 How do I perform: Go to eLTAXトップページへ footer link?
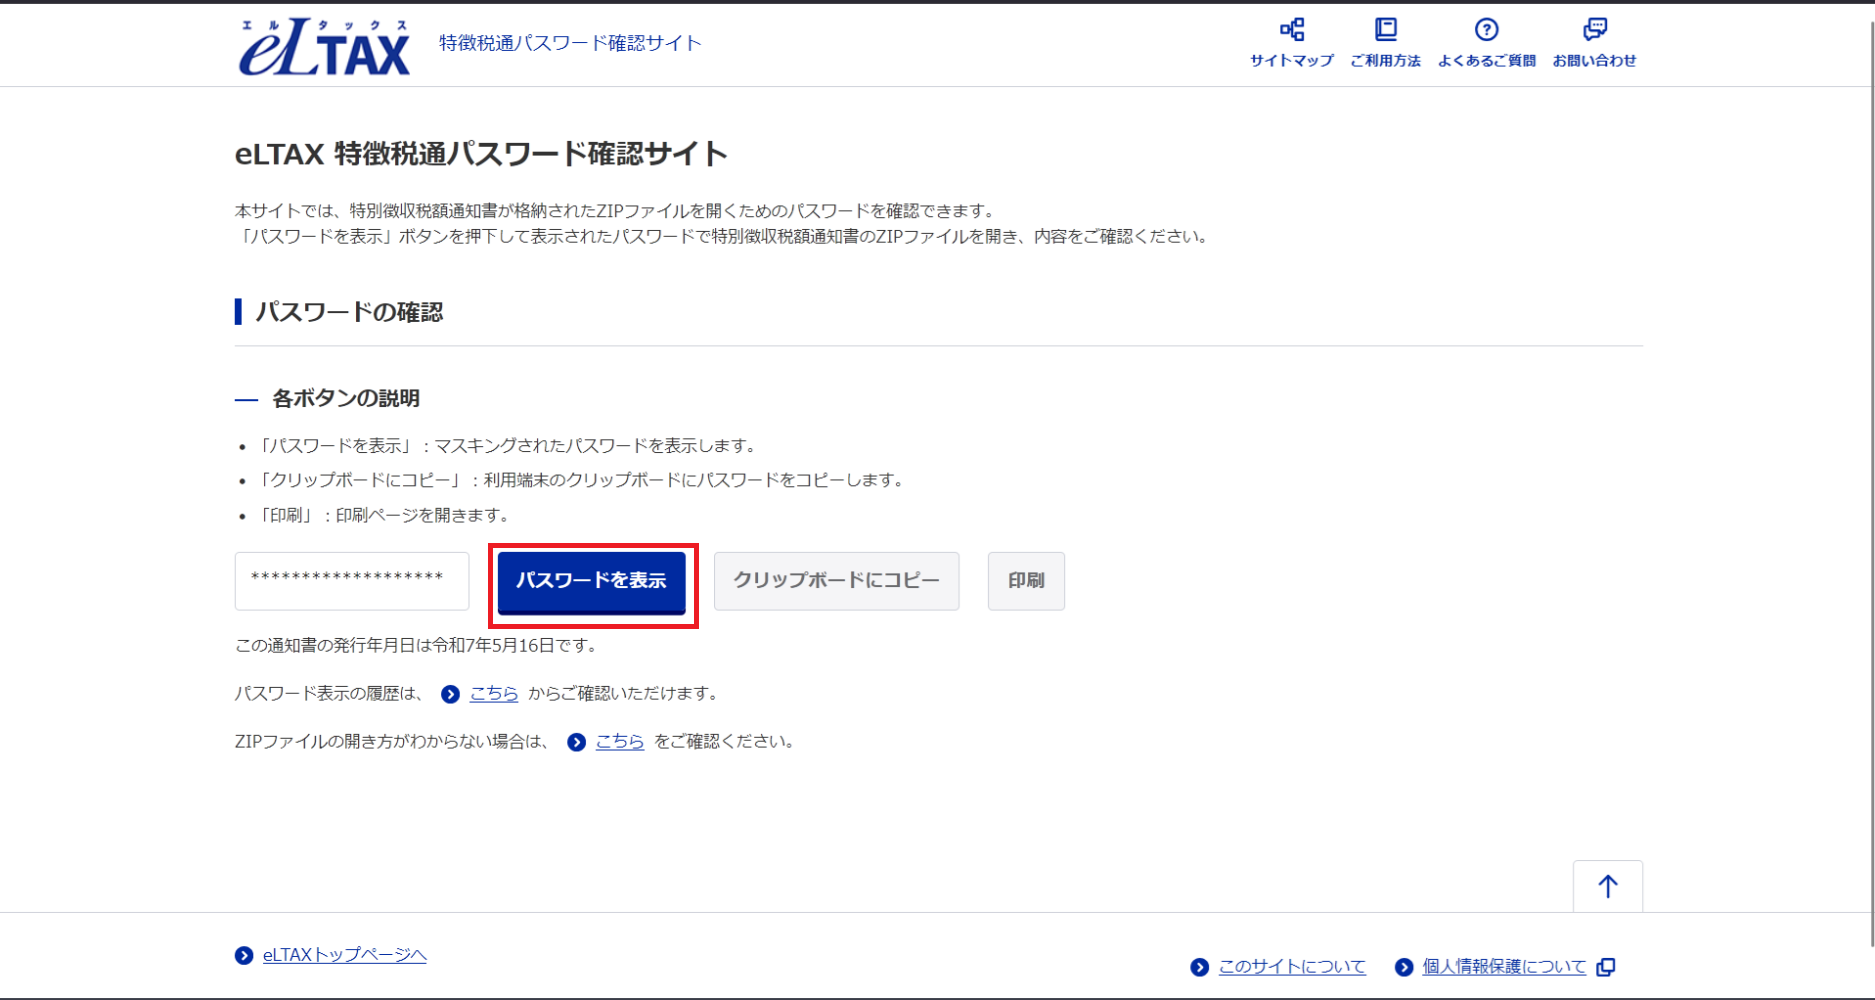coord(344,955)
